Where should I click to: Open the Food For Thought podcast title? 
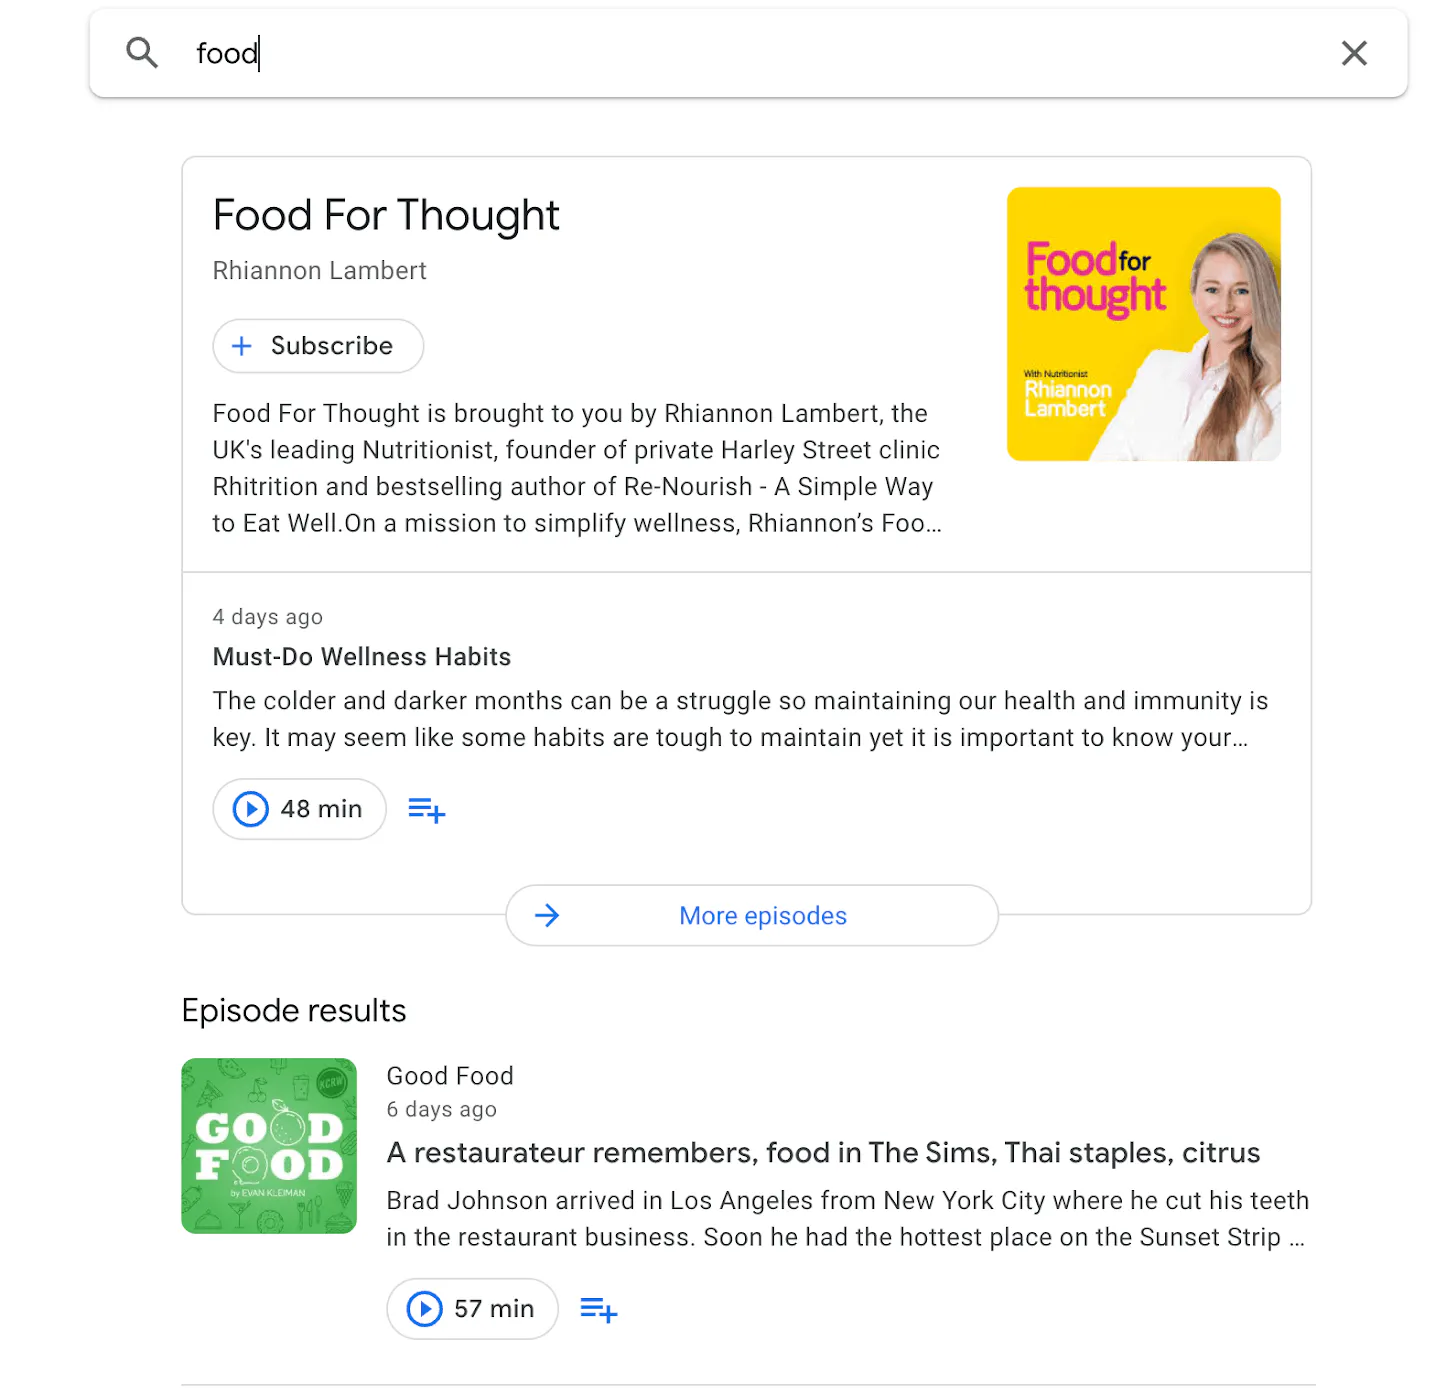click(x=386, y=215)
